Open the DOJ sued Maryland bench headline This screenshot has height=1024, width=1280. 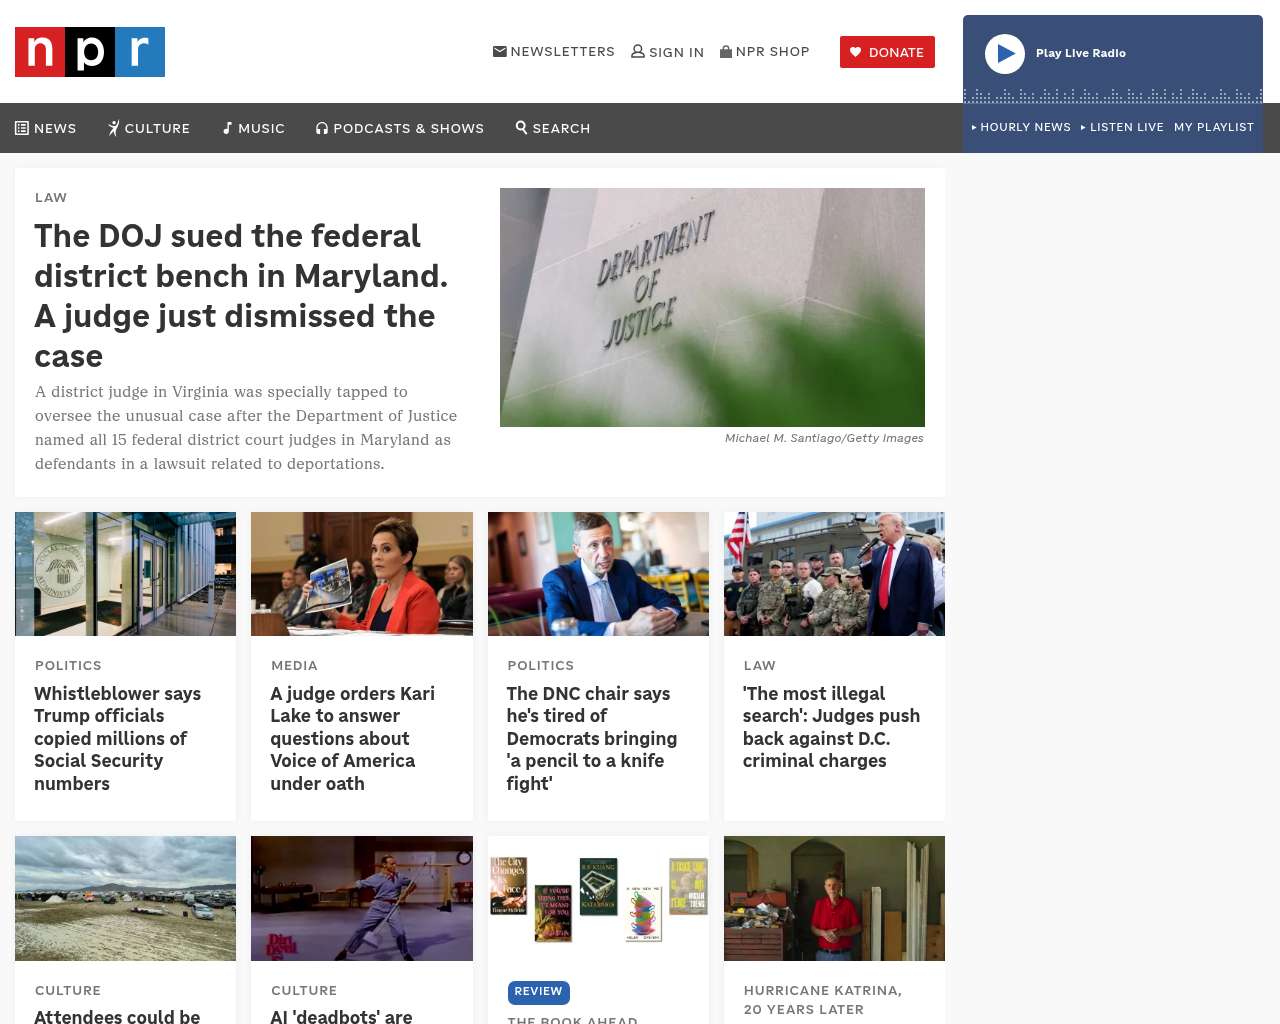[x=241, y=296]
